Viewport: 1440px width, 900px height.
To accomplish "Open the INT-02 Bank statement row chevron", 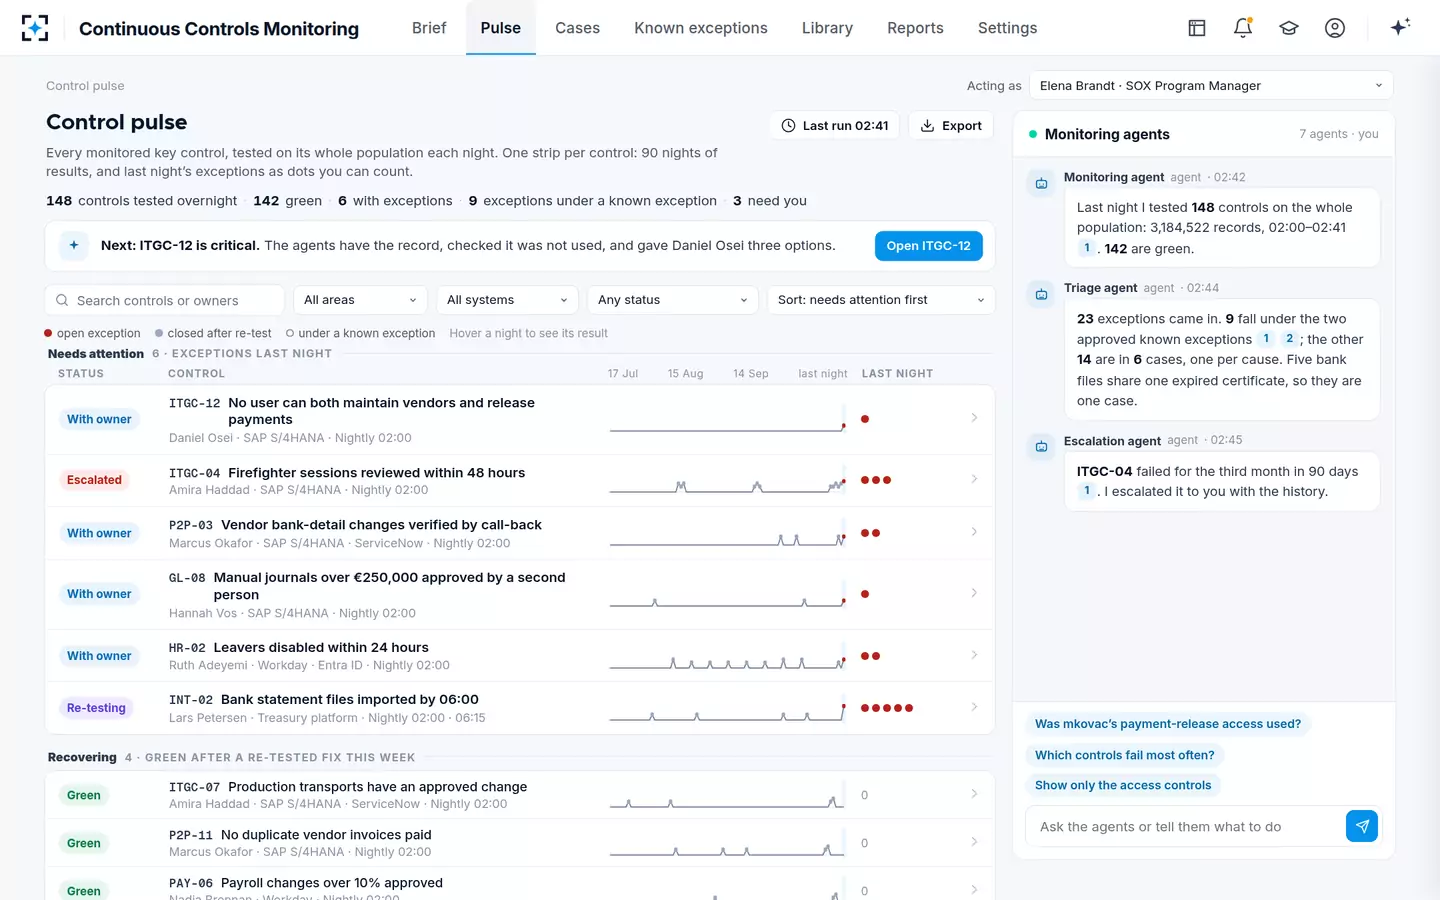I will coord(974,707).
